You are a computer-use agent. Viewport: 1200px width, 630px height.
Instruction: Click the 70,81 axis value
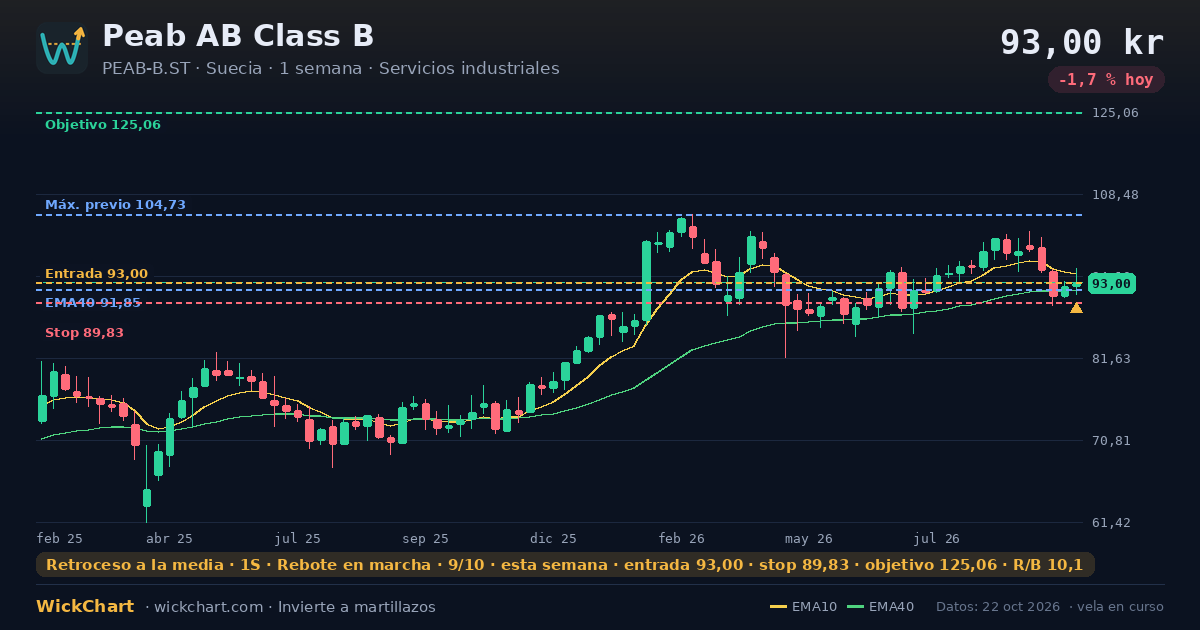point(1112,441)
